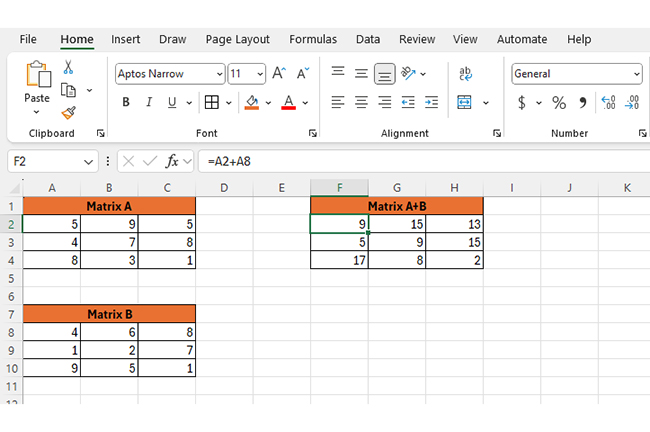This screenshot has width=650, height=432.
Task: Click the Insert Function fx icon
Action: pyautogui.click(x=172, y=161)
